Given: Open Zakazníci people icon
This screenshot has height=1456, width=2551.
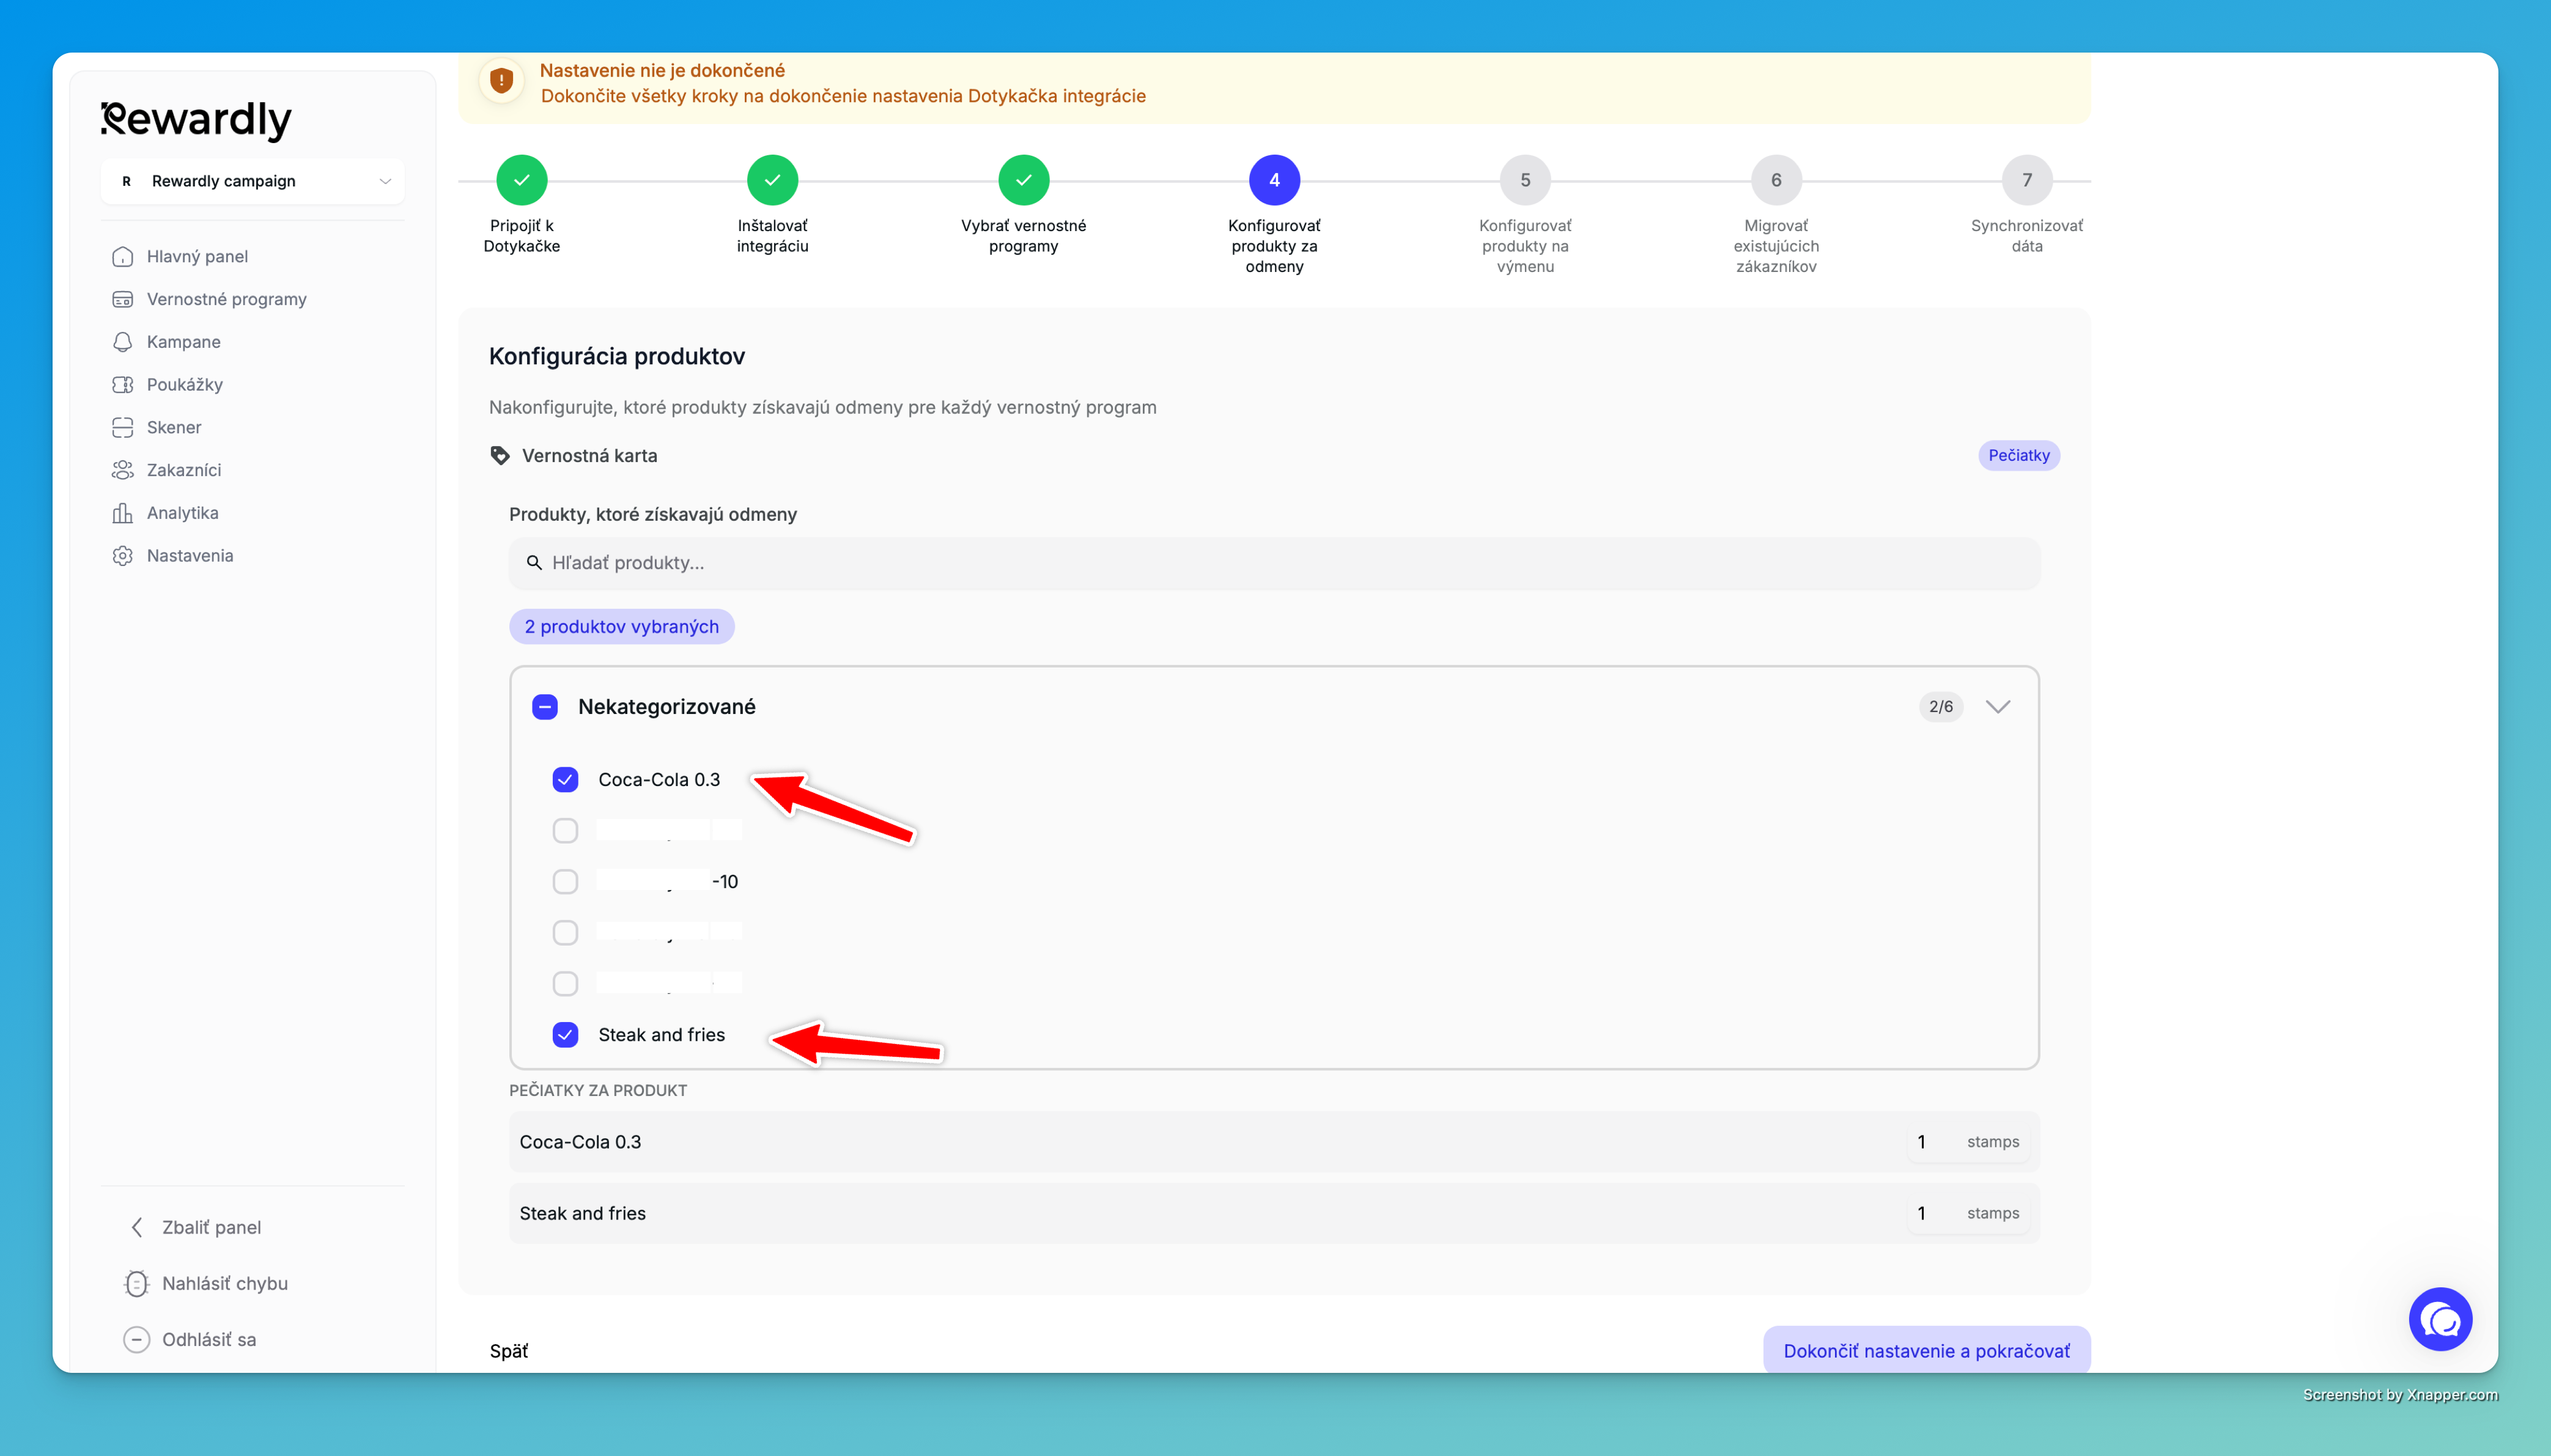Looking at the screenshot, I should click(122, 470).
